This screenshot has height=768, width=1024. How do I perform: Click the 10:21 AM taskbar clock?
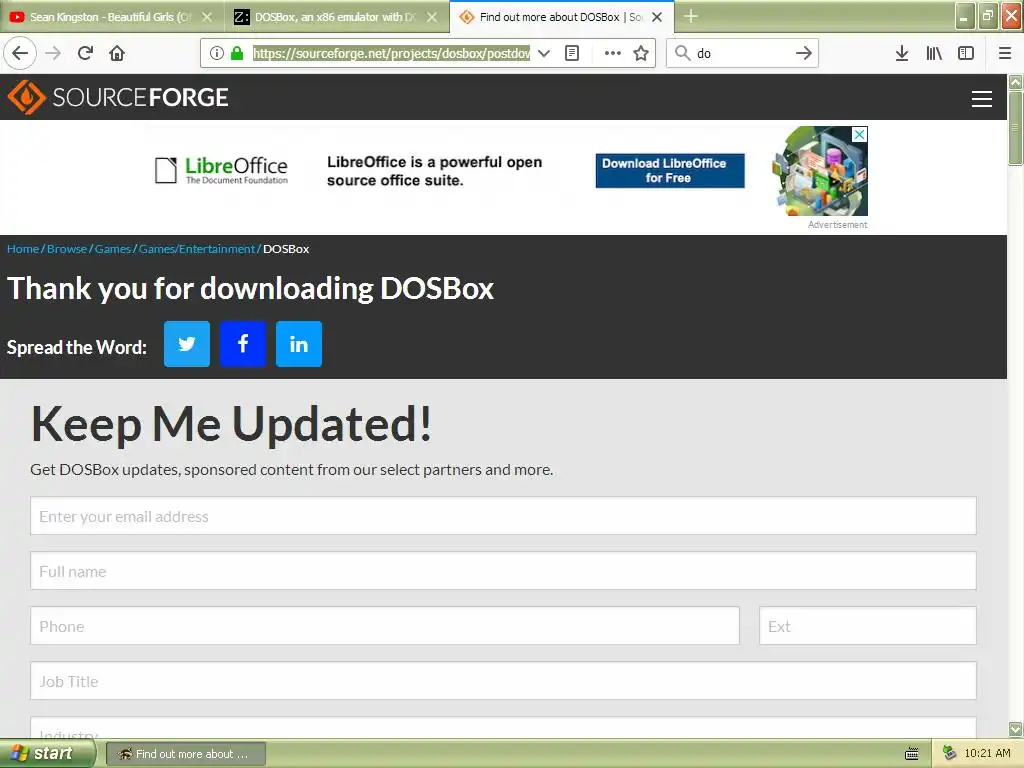(987, 754)
